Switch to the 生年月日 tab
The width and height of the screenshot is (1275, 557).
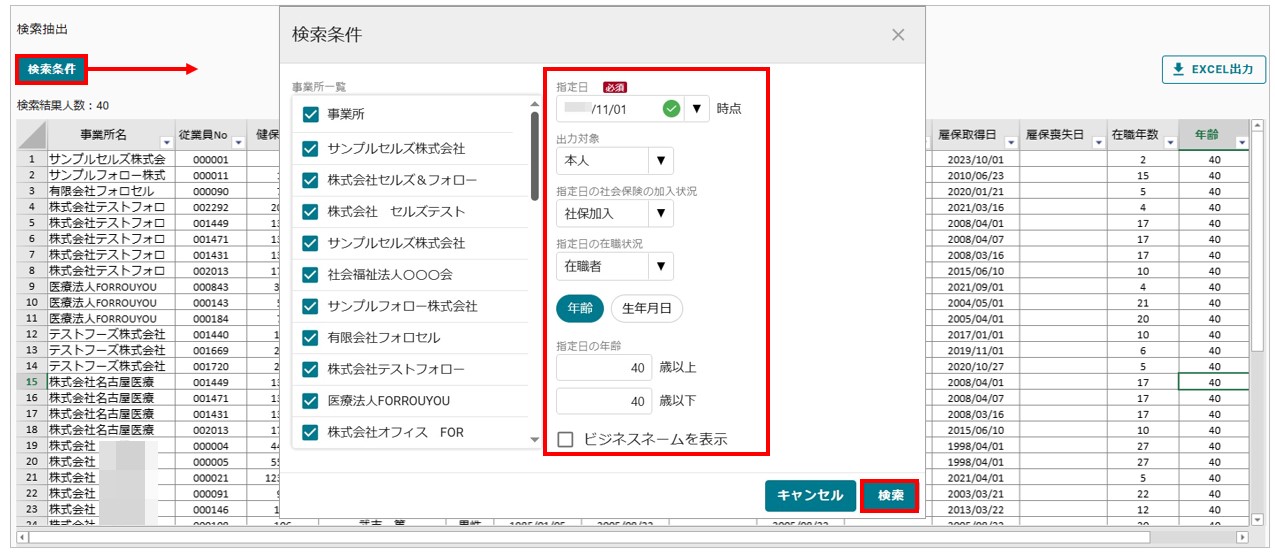[x=646, y=309]
